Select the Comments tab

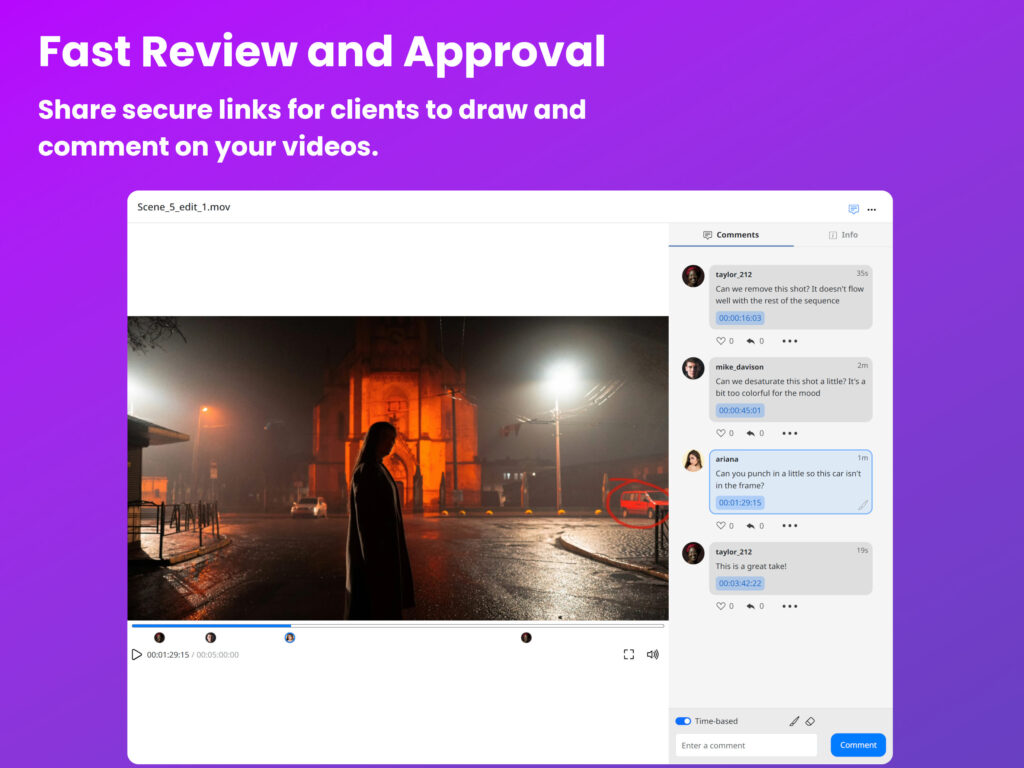pyautogui.click(x=731, y=235)
